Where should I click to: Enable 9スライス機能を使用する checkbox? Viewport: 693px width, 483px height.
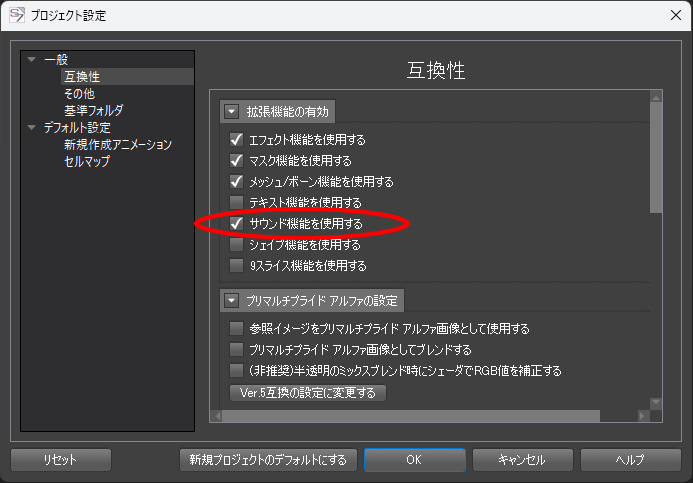point(236,266)
